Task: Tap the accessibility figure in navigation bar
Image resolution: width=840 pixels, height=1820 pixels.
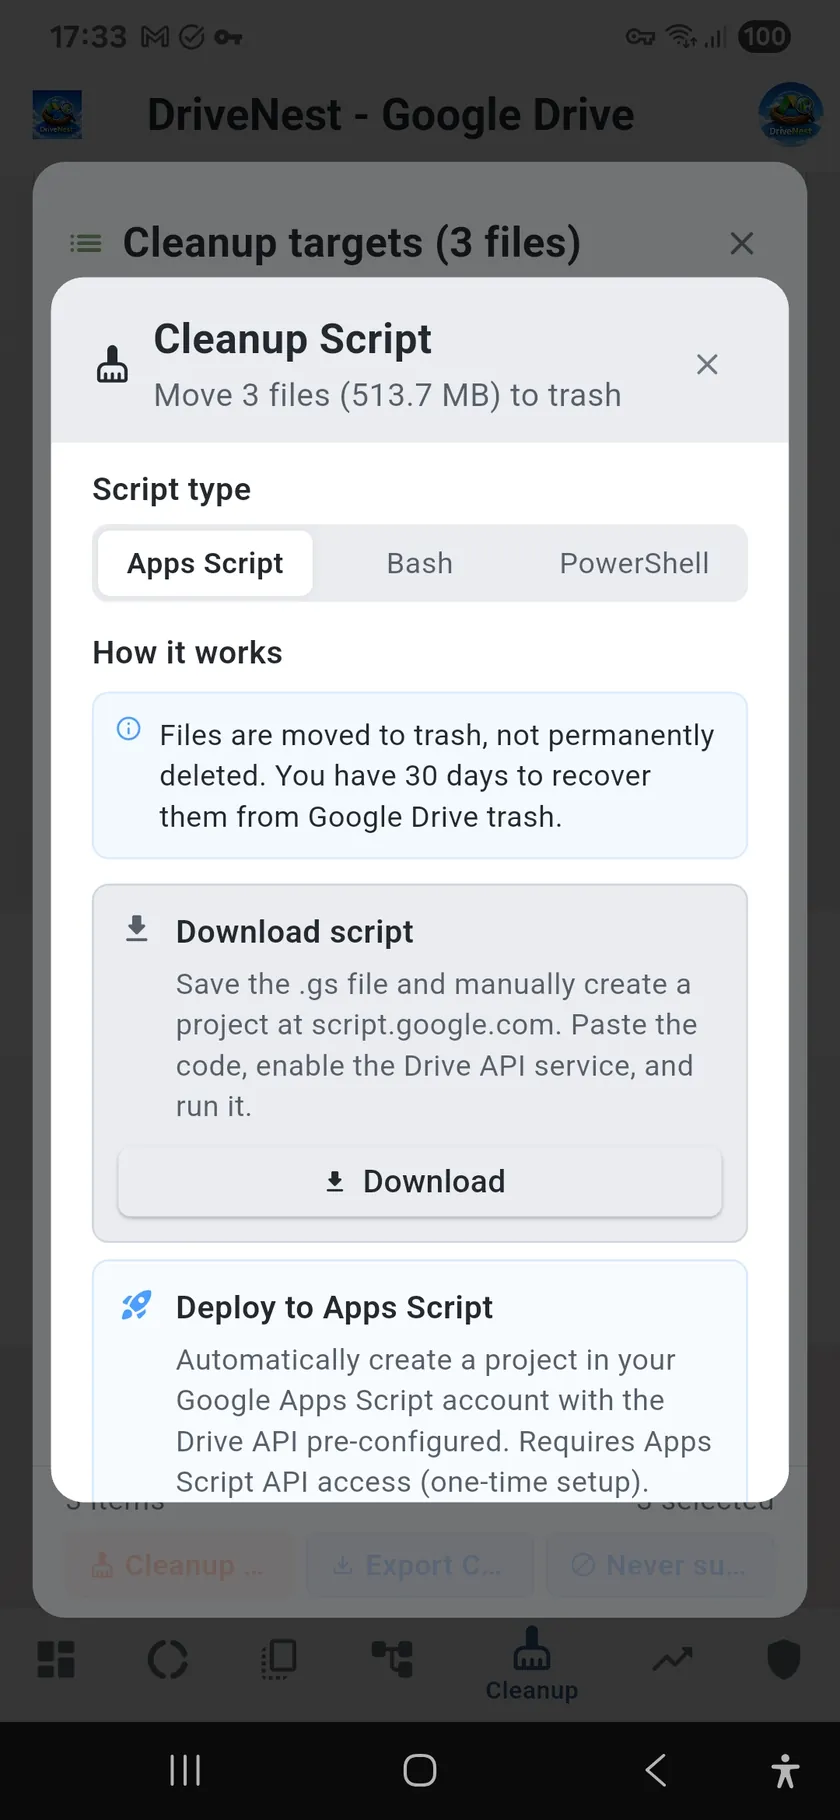Action: click(x=786, y=1771)
